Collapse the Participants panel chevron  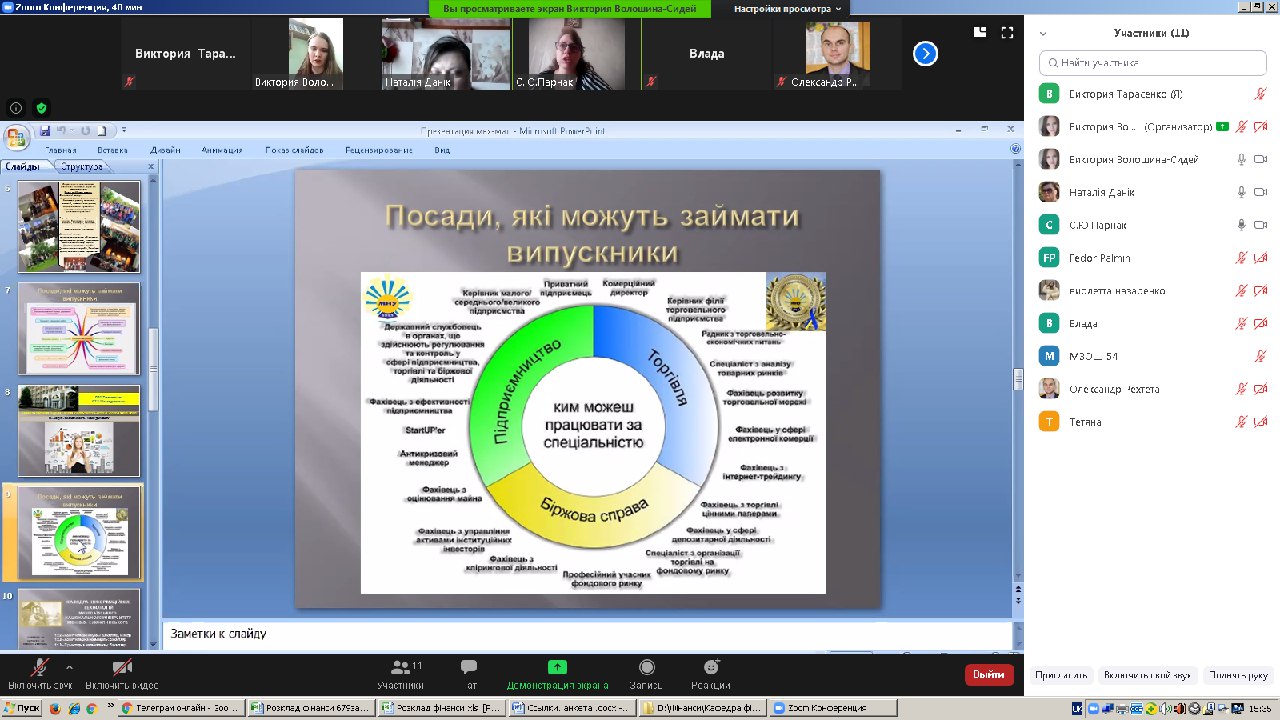coord(1043,33)
